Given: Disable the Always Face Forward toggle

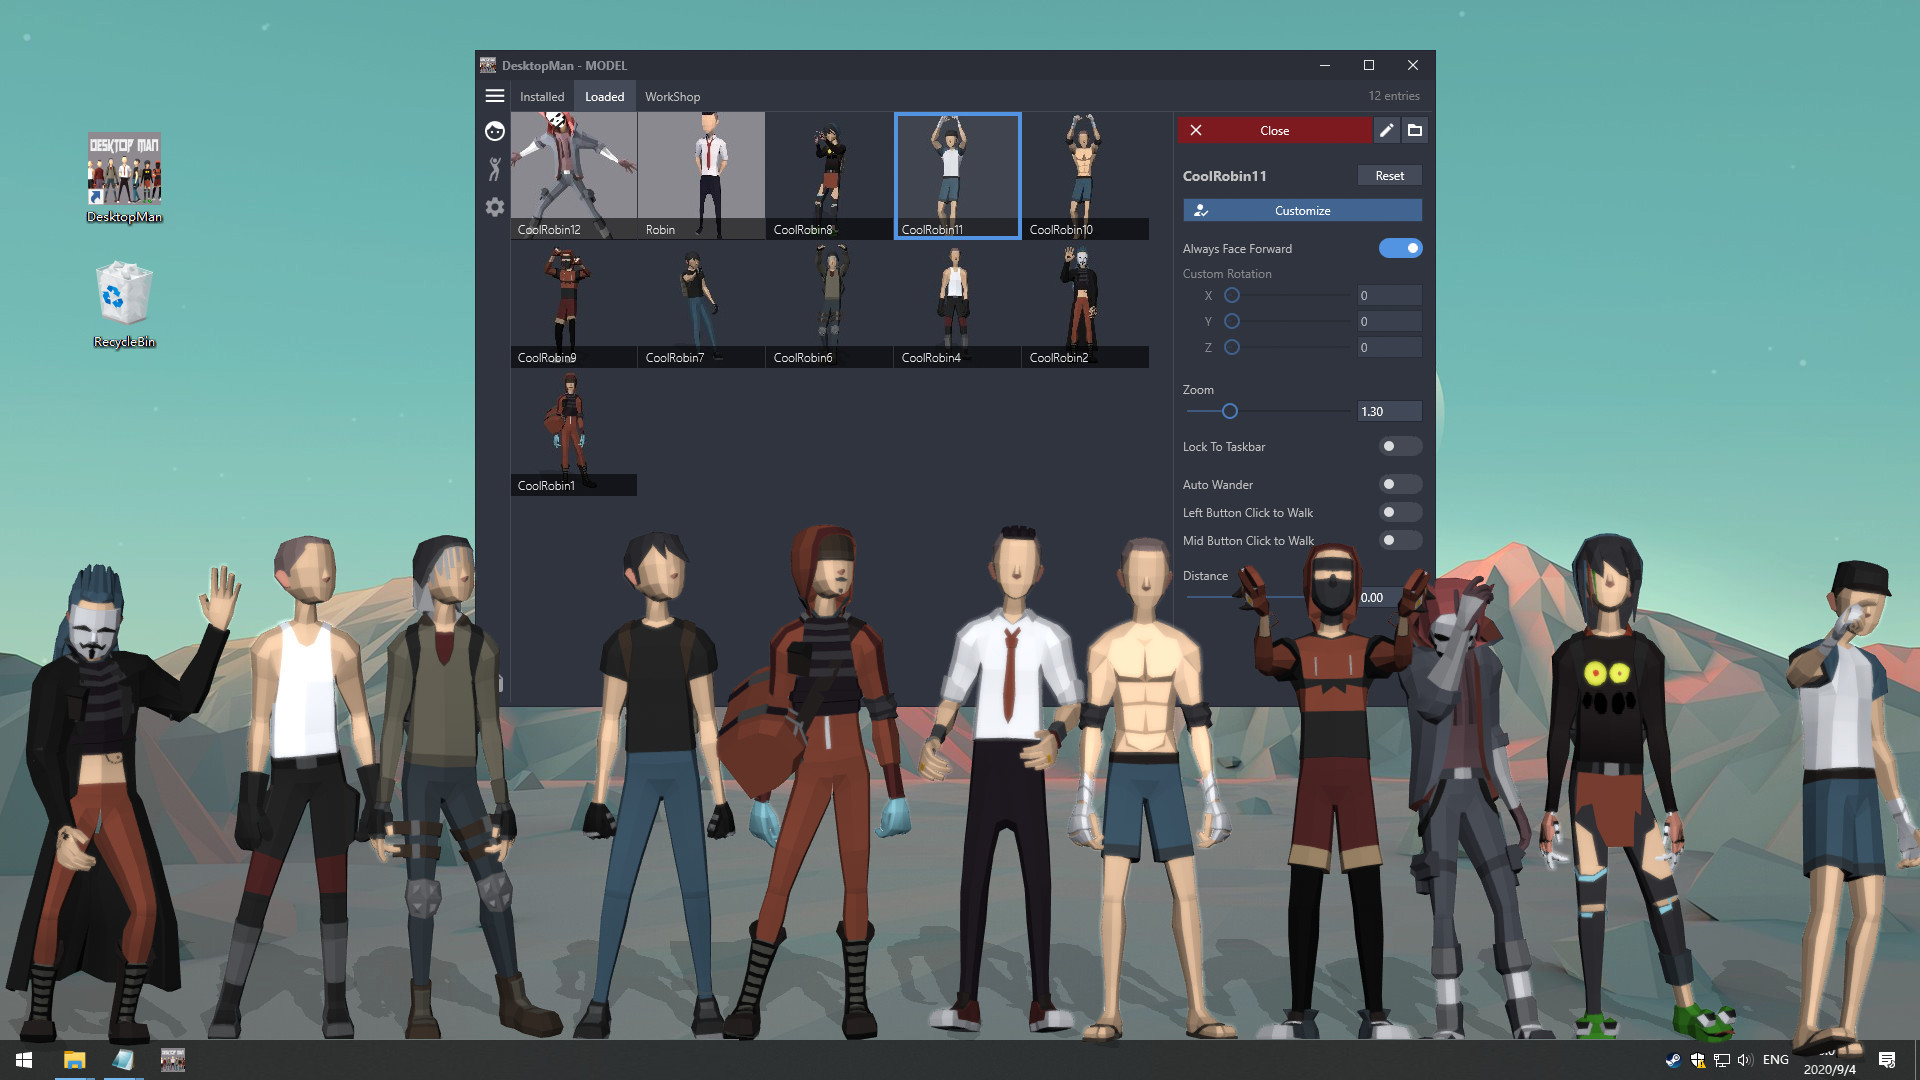Looking at the screenshot, I should [1400, 247].
